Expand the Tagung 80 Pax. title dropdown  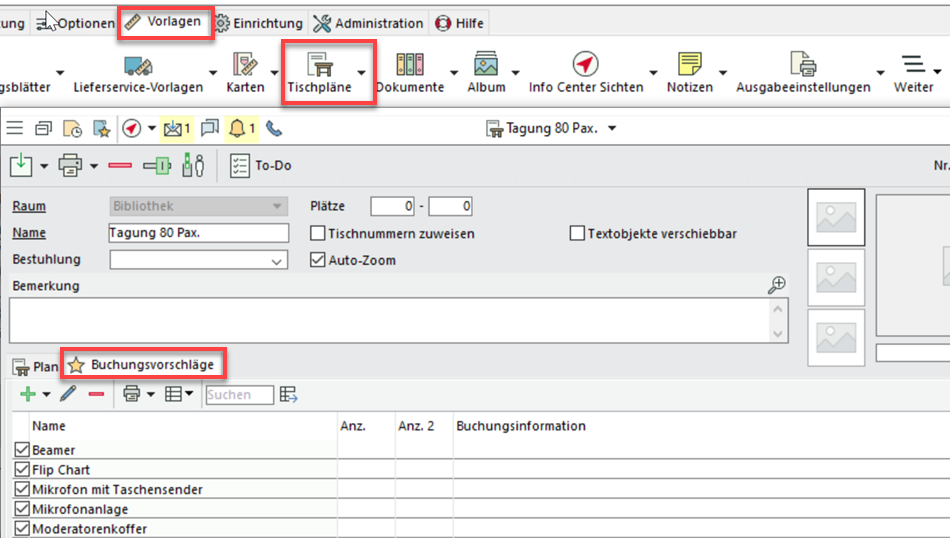click(612, 129)
